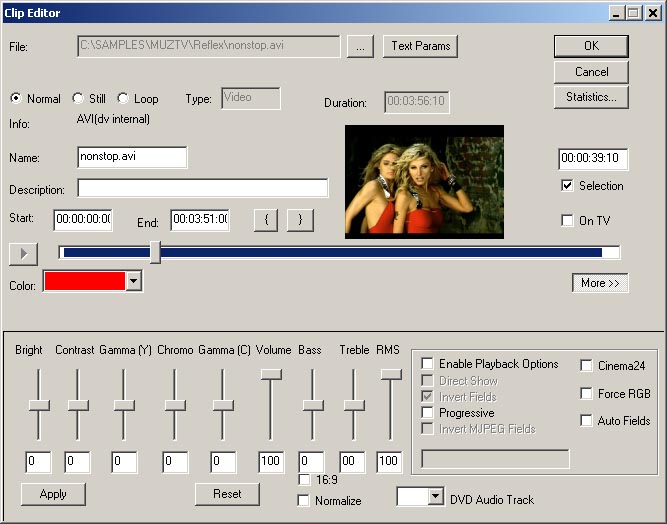Click the Treble slider handle

354,405
